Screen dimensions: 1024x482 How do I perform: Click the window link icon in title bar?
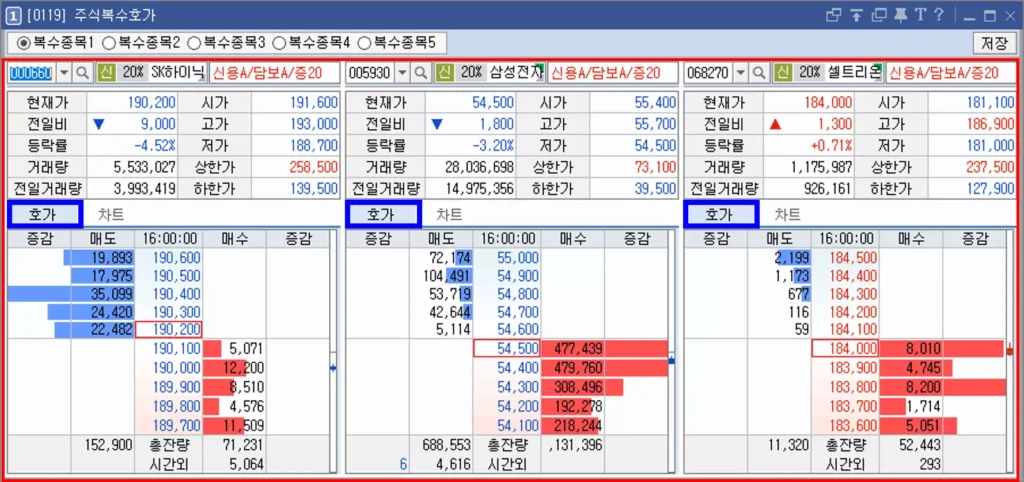(x=834, y=14)
